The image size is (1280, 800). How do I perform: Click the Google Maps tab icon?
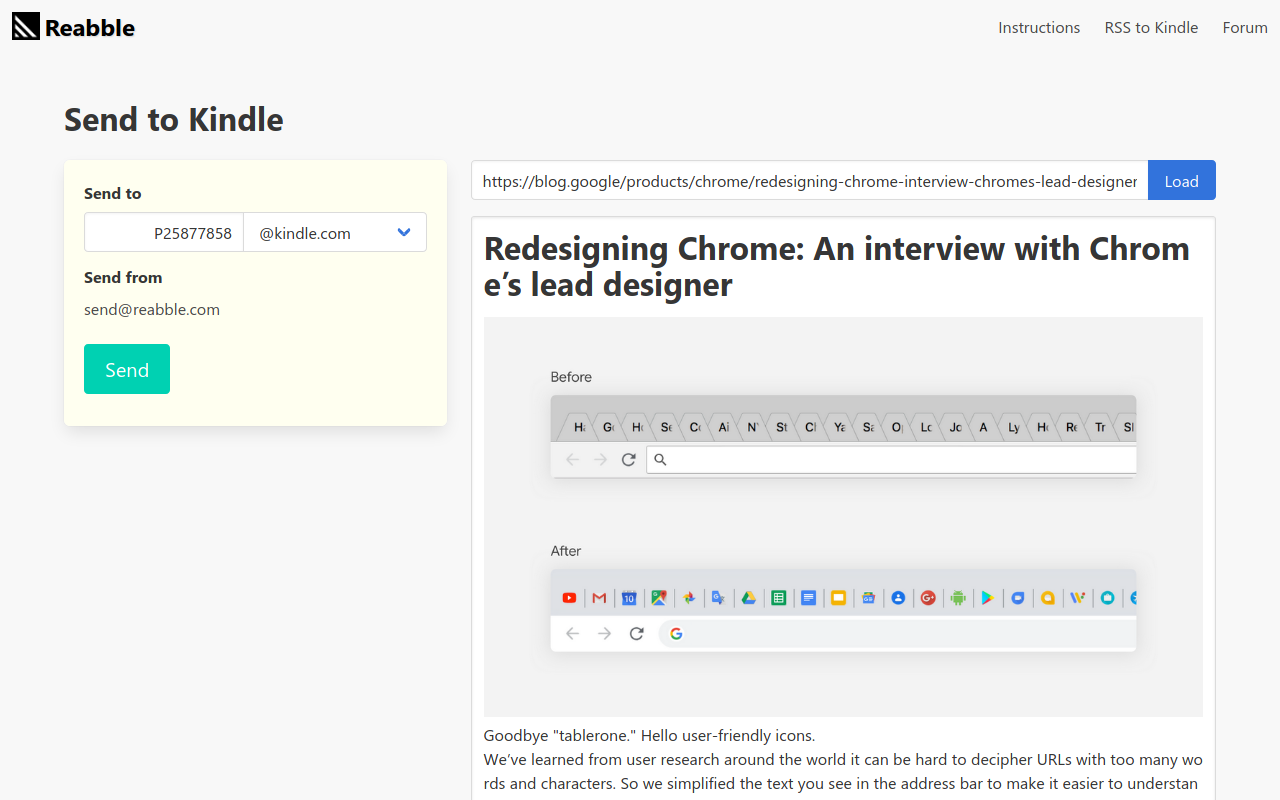click(x=659, y=598)
